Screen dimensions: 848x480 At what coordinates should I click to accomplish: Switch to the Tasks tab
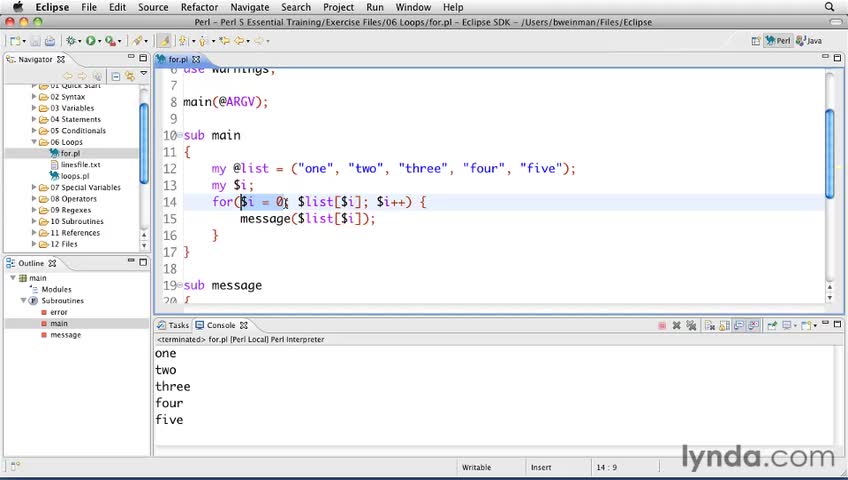tap(174, 325)
